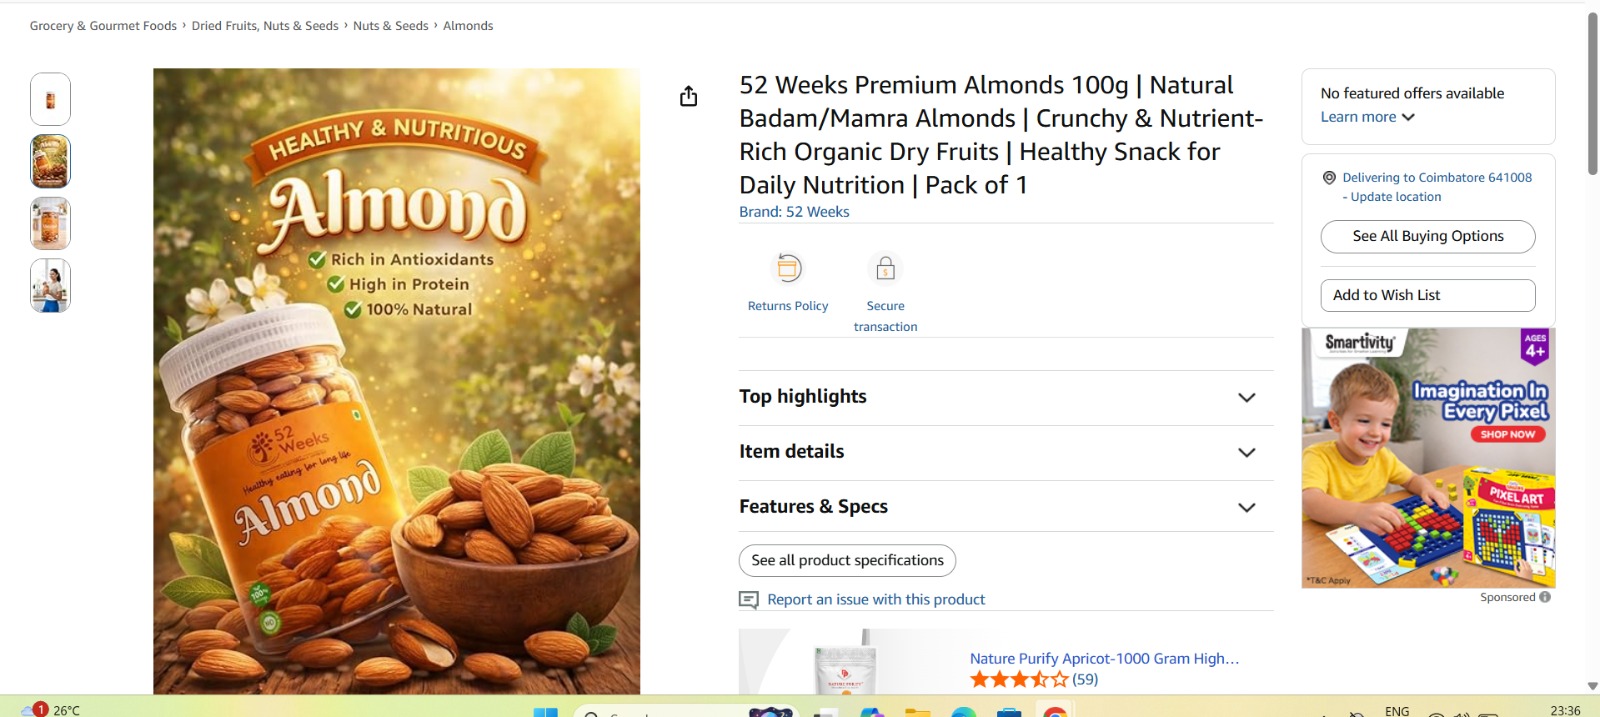Open the Brand: 52 Weeks link

click(x=794, y=212)
